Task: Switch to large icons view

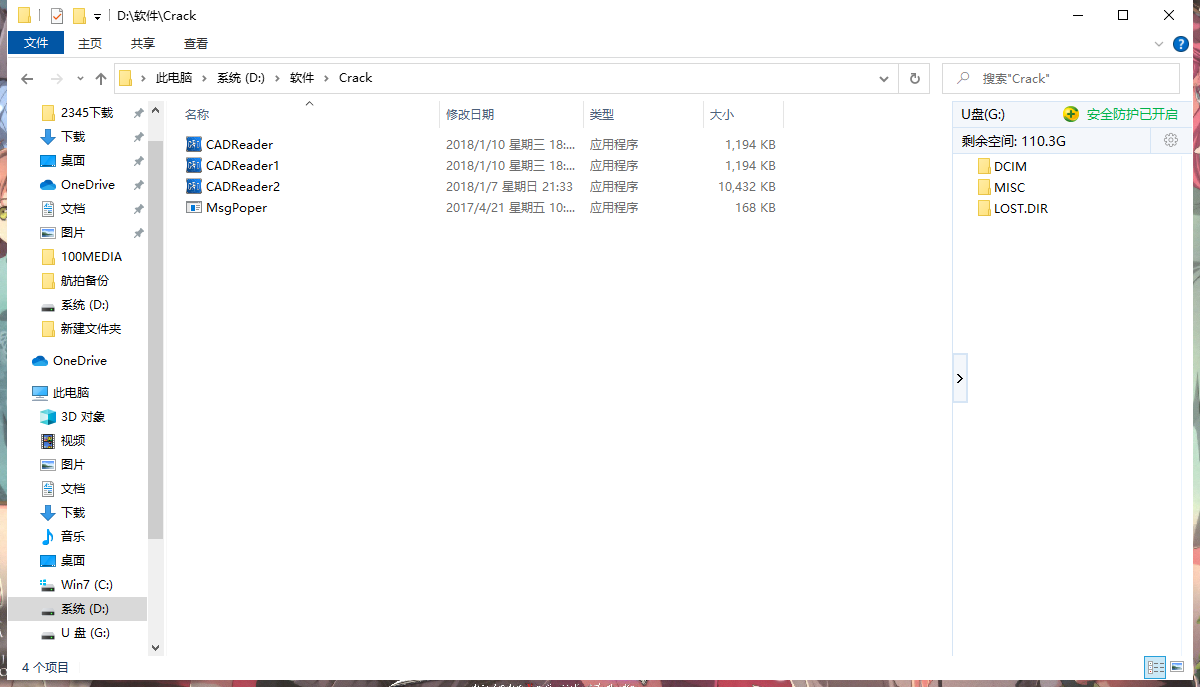Action: tap(1178, 667)
